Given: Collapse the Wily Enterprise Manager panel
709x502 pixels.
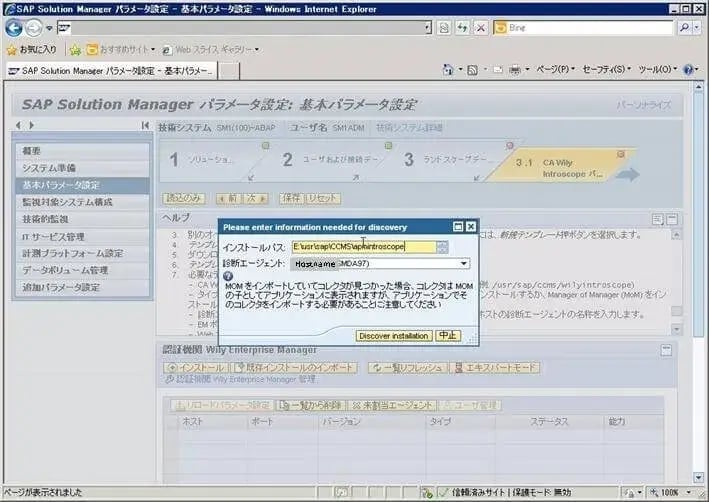Looking at the screenshot, I should pos(666,350).
